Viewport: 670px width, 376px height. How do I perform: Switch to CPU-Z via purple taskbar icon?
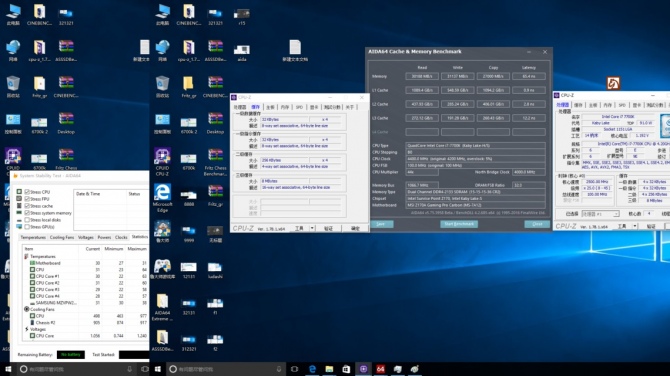[x=363, y=369]
